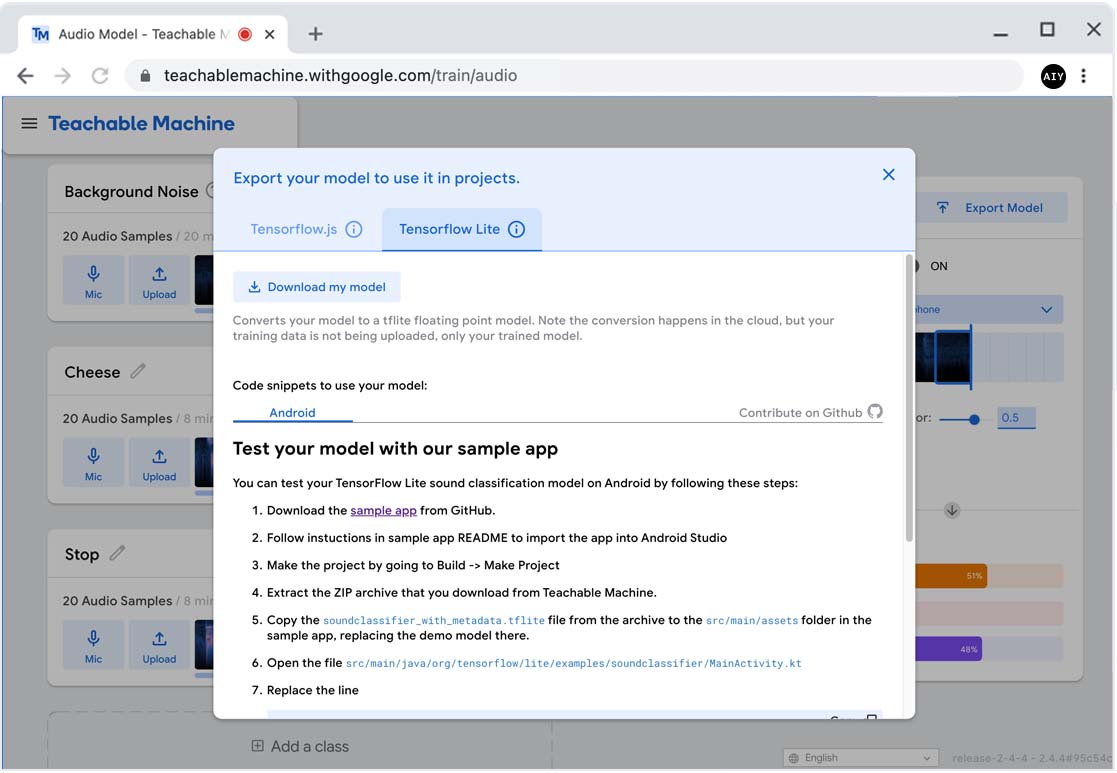Open the Contribute on Github link
The width and height of the screenshot is (1117, 773).
811,413
